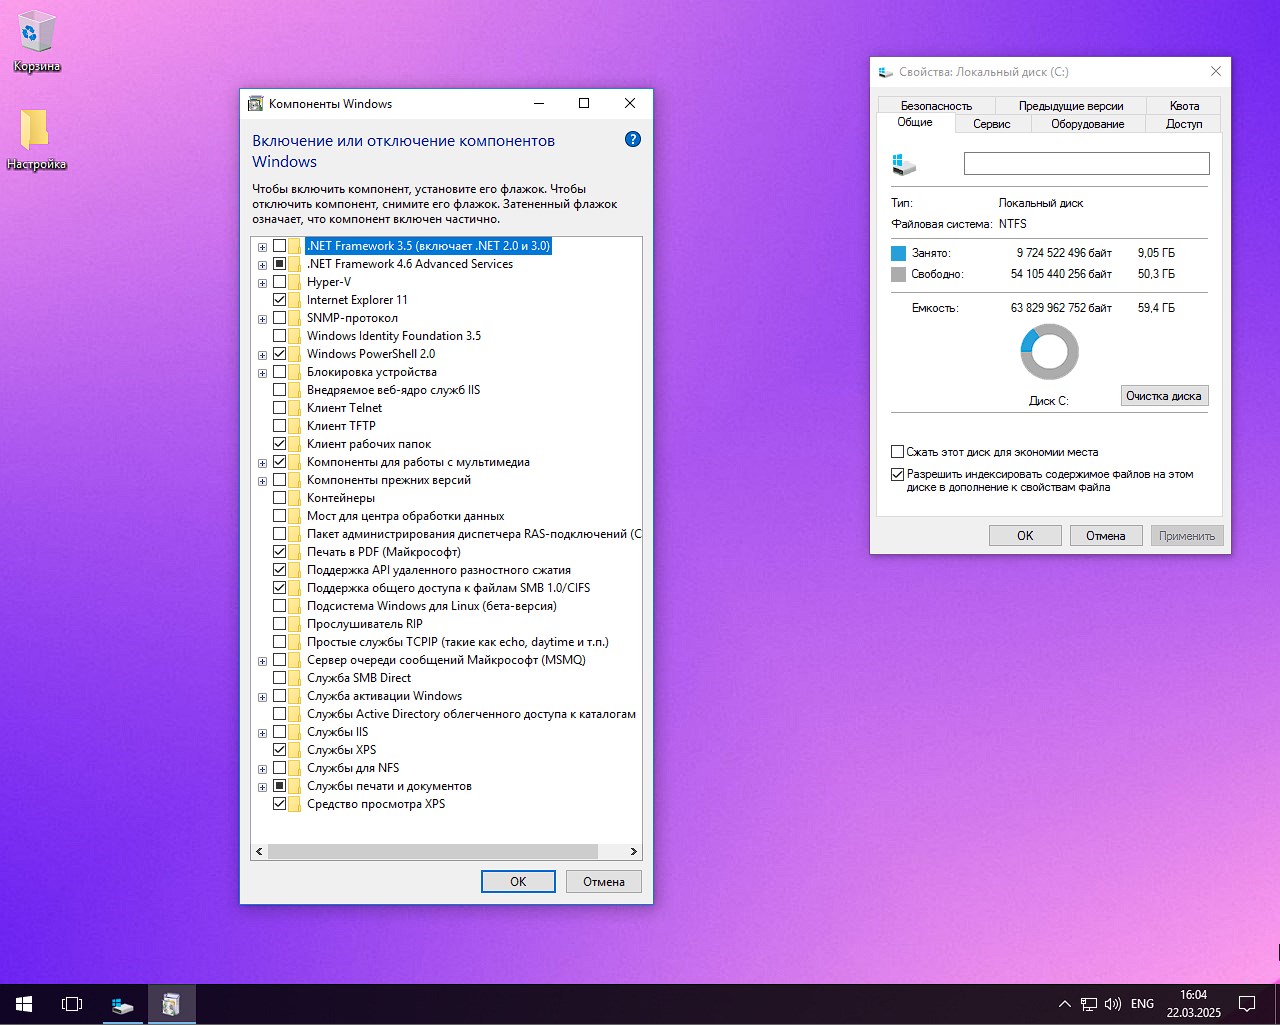Click the folder icon next to Hyper-V
The image size is (1280, 1025).
pyautogui.click(x=295, y=282)
